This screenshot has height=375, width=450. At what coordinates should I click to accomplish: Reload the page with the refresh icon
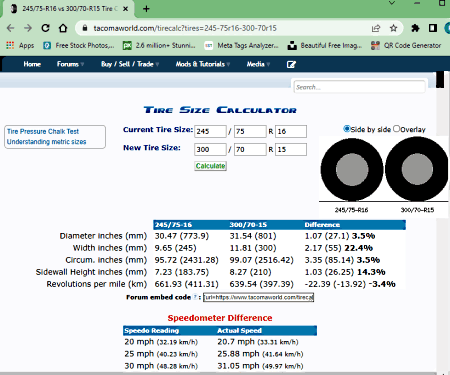(45, 28)
